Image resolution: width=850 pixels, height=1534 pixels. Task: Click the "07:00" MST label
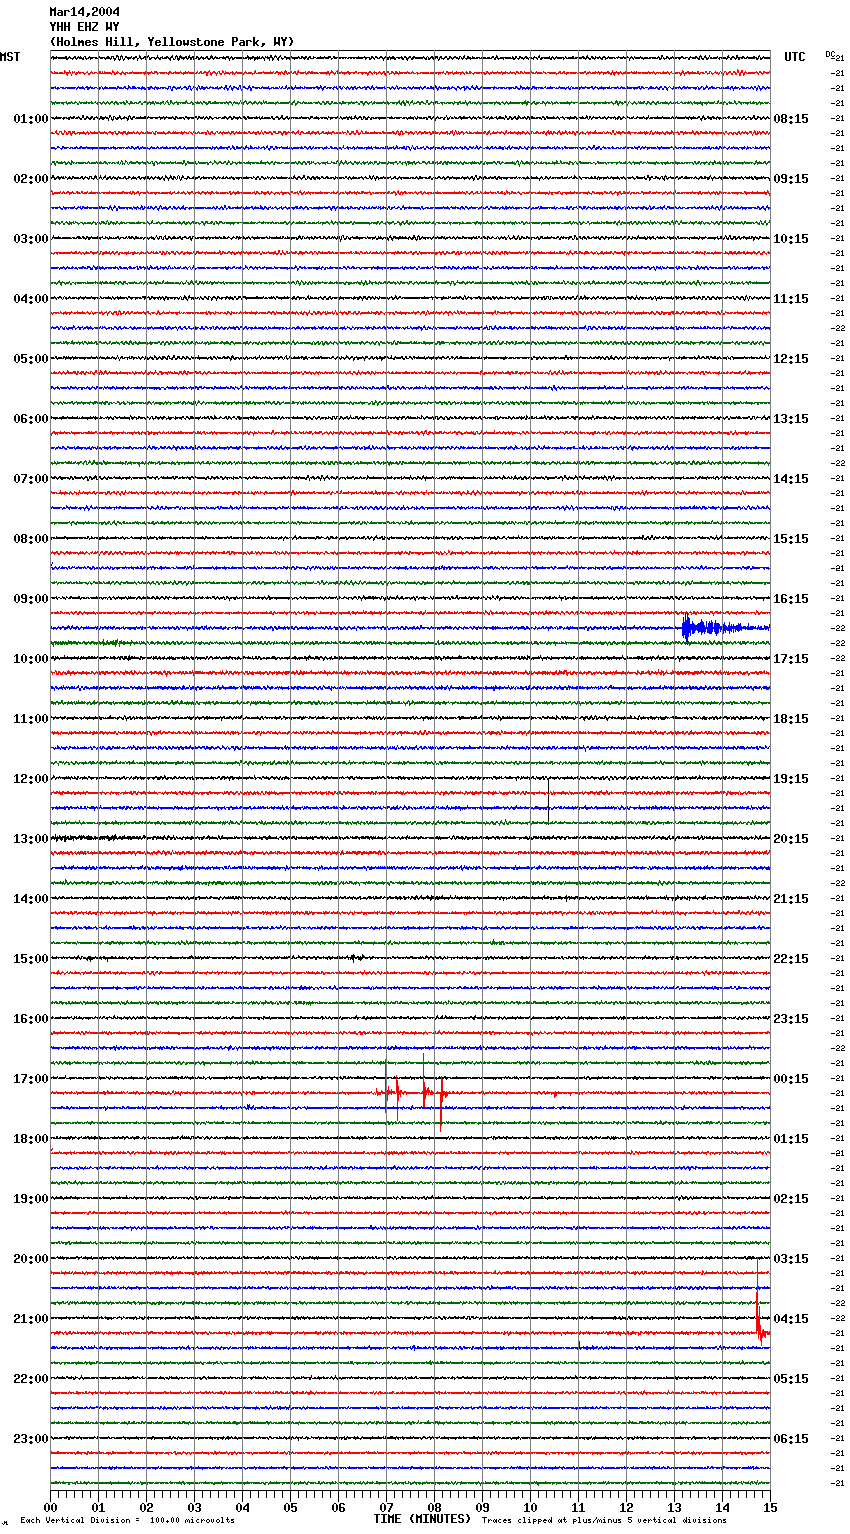[30, 479]
